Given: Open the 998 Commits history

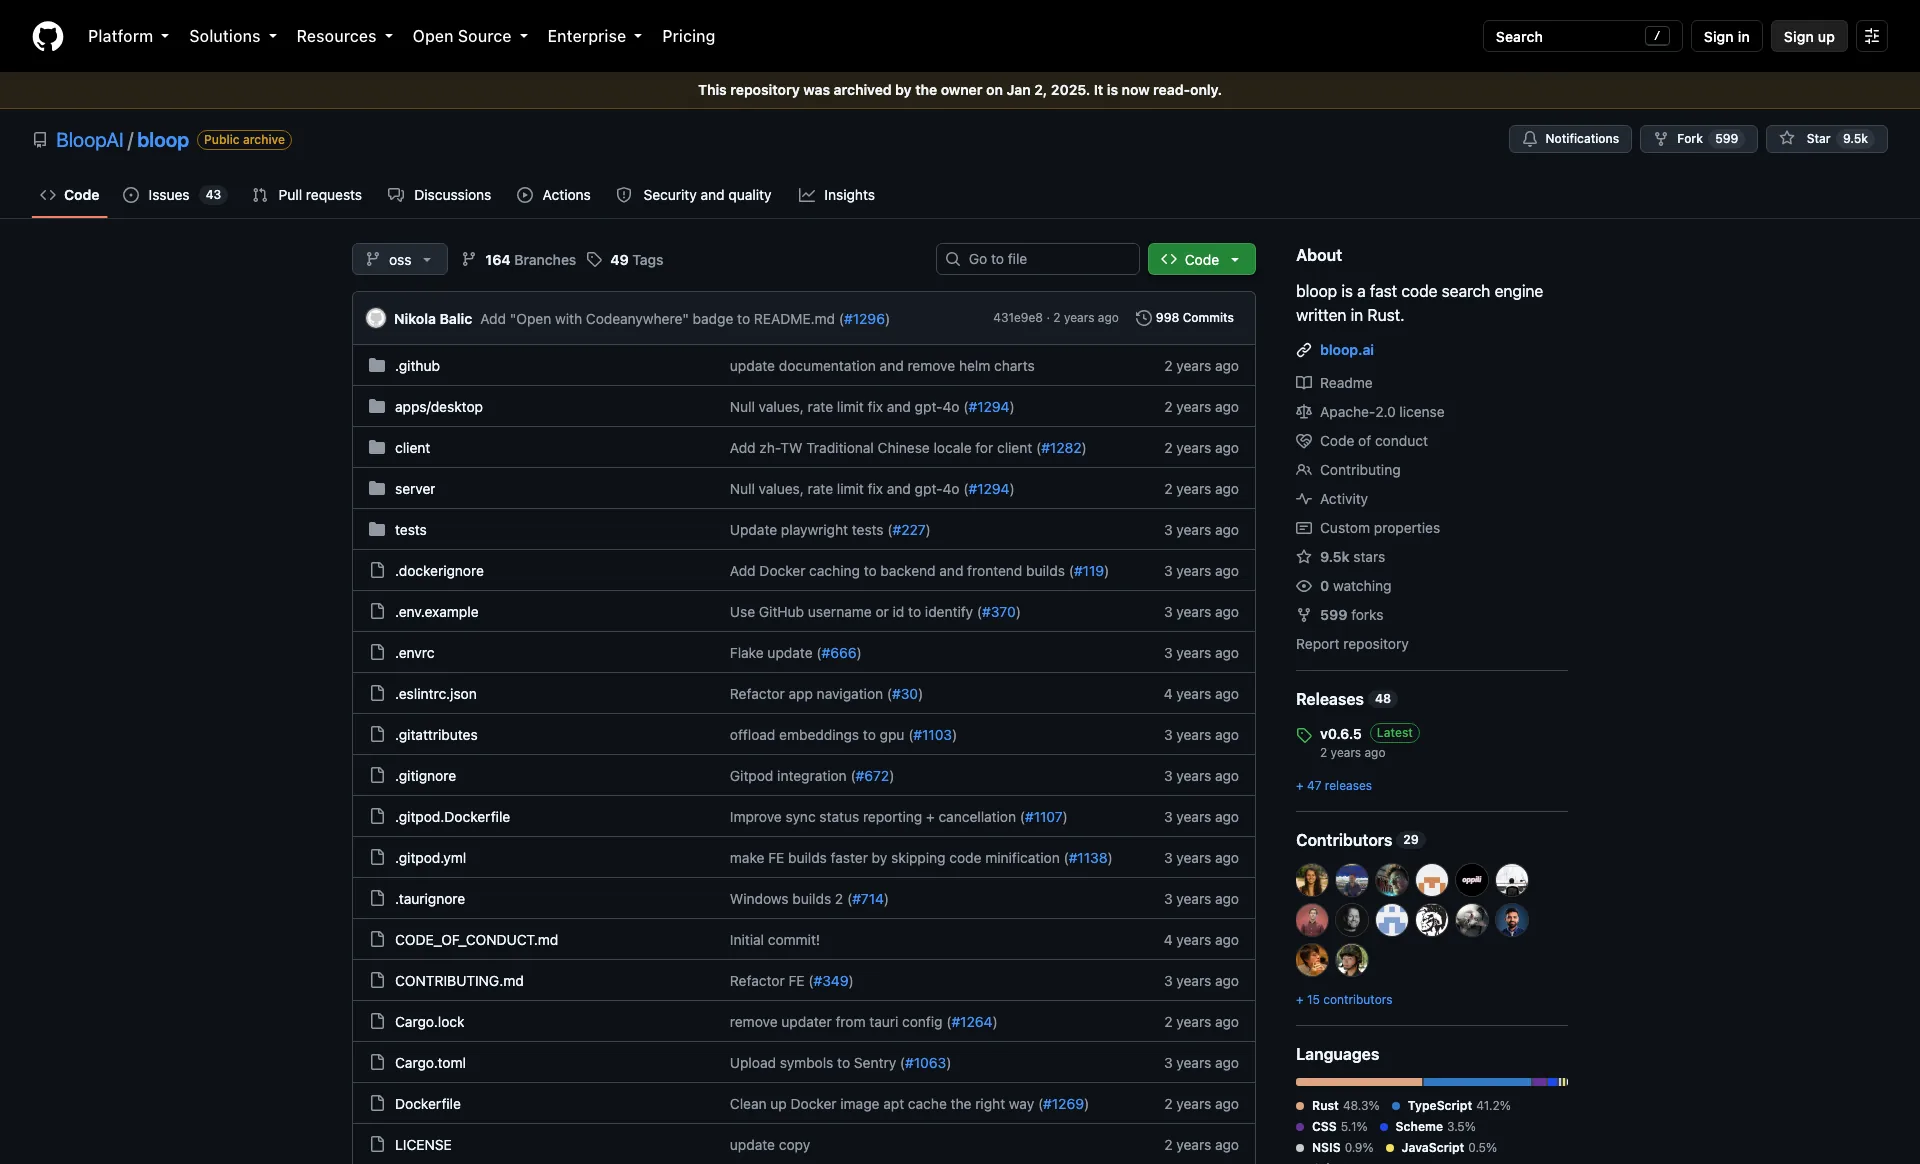Looking at the screenshot, I should tap(1185, 318).
